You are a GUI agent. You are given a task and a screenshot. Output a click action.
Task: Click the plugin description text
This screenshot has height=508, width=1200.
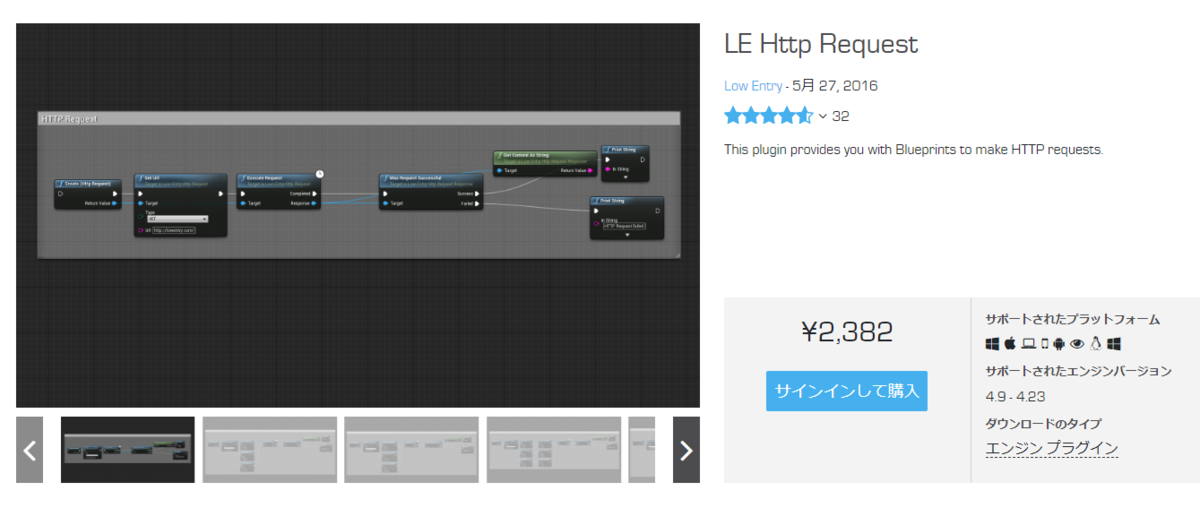click(x=913, y=150)
